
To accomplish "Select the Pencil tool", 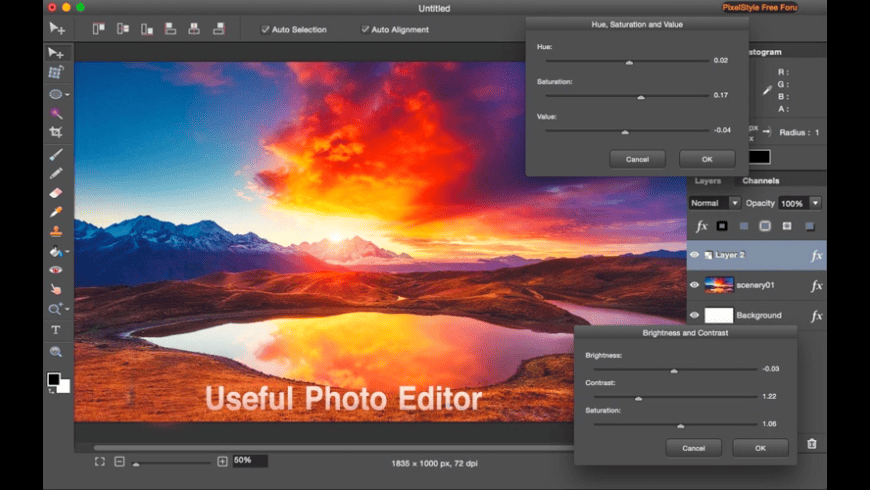I will [55, 174].
